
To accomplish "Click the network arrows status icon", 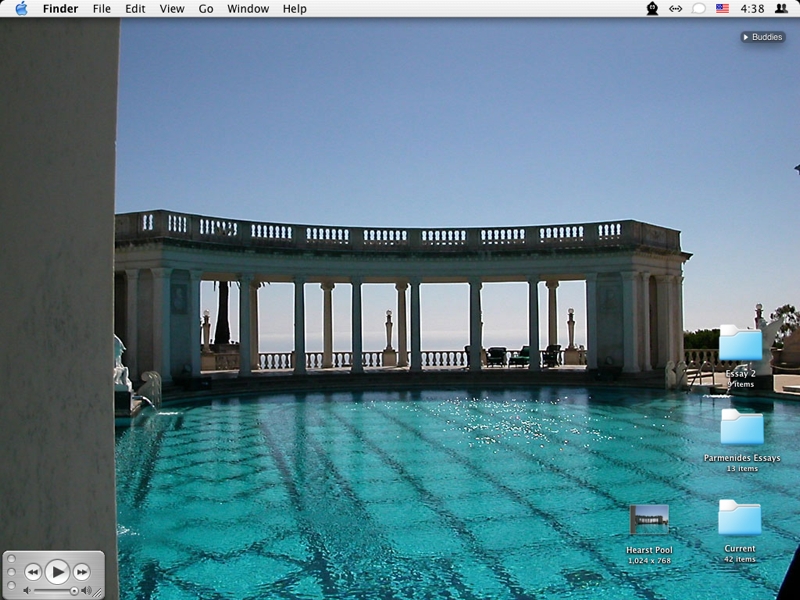I will coord(676,9).
